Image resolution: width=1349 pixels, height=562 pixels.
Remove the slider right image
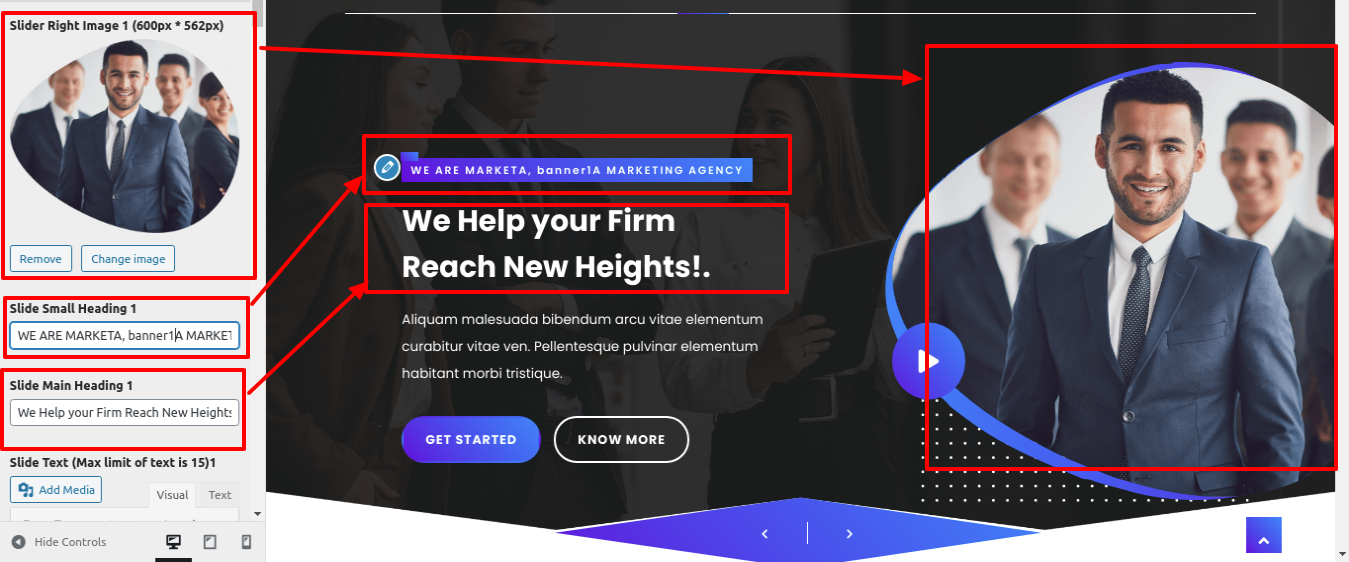coord(40,259)
